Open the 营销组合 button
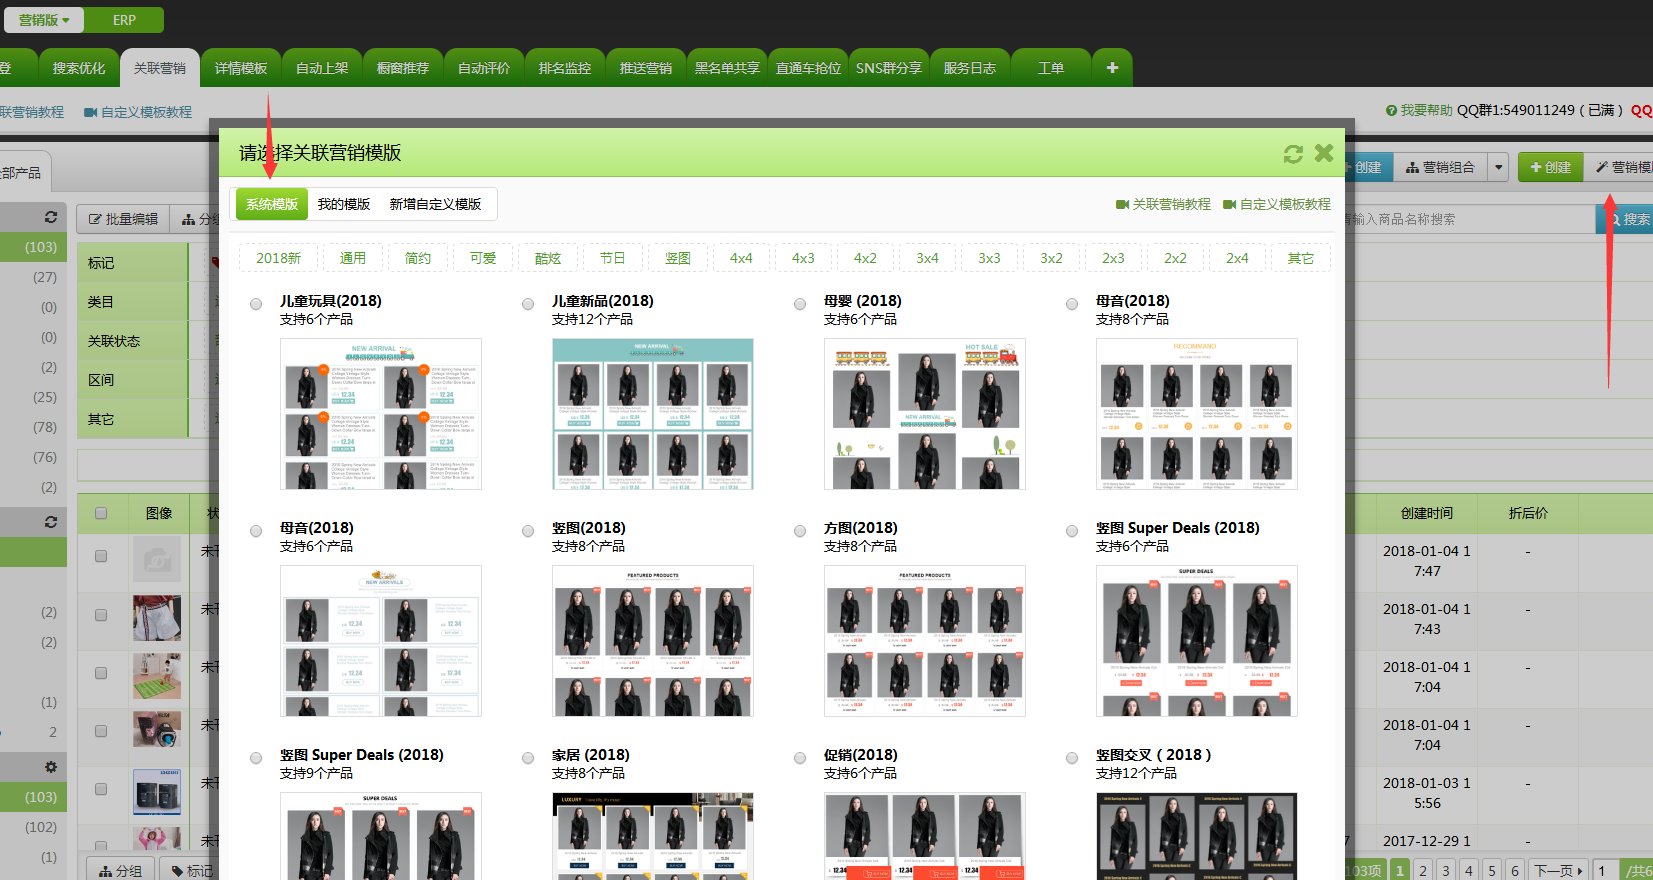The width and height of the screenshot is (1653, 880). click(1440, 167)
